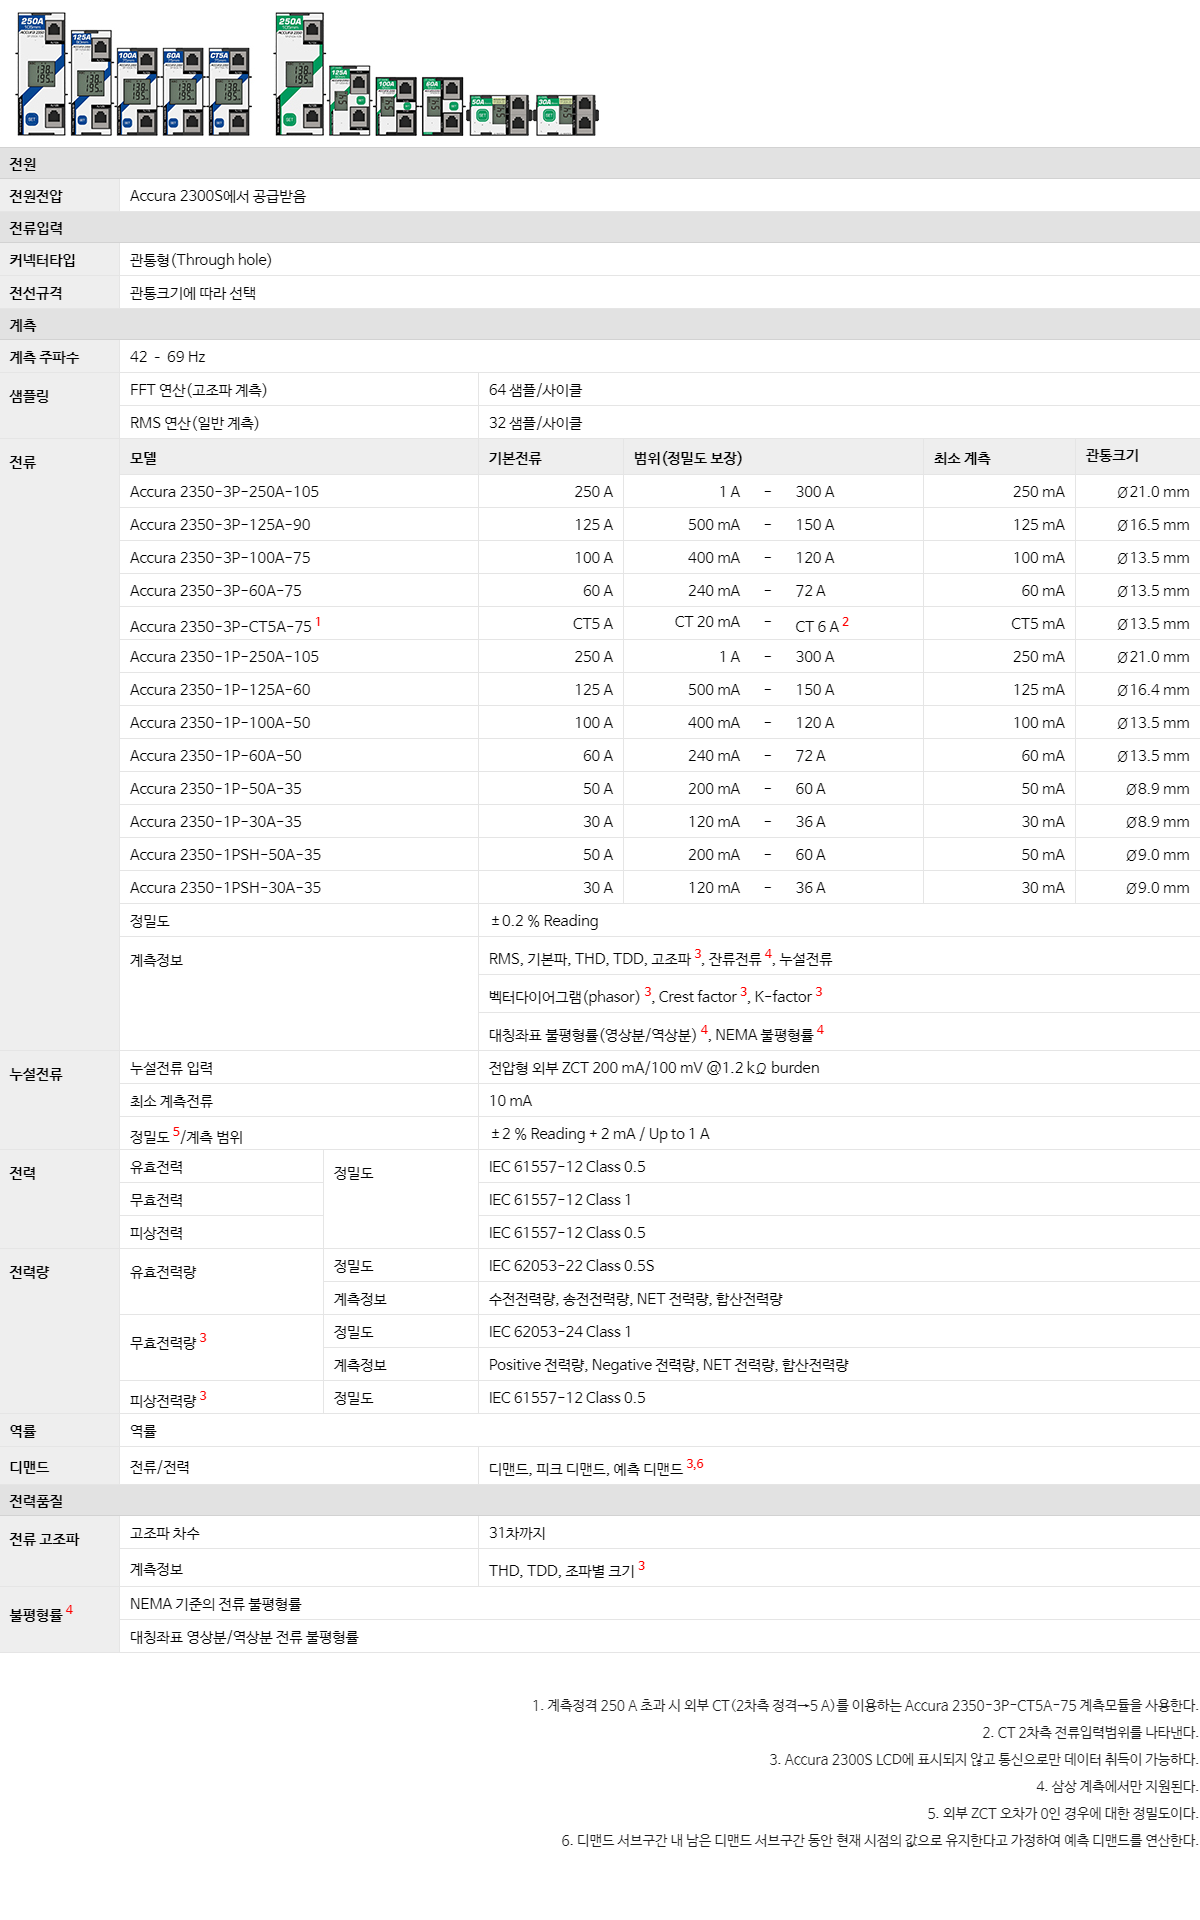Click model 'Accura 2350-3P-CT5A-75'
Viewport: 1200px width, 1920px height.
[221, 626]
